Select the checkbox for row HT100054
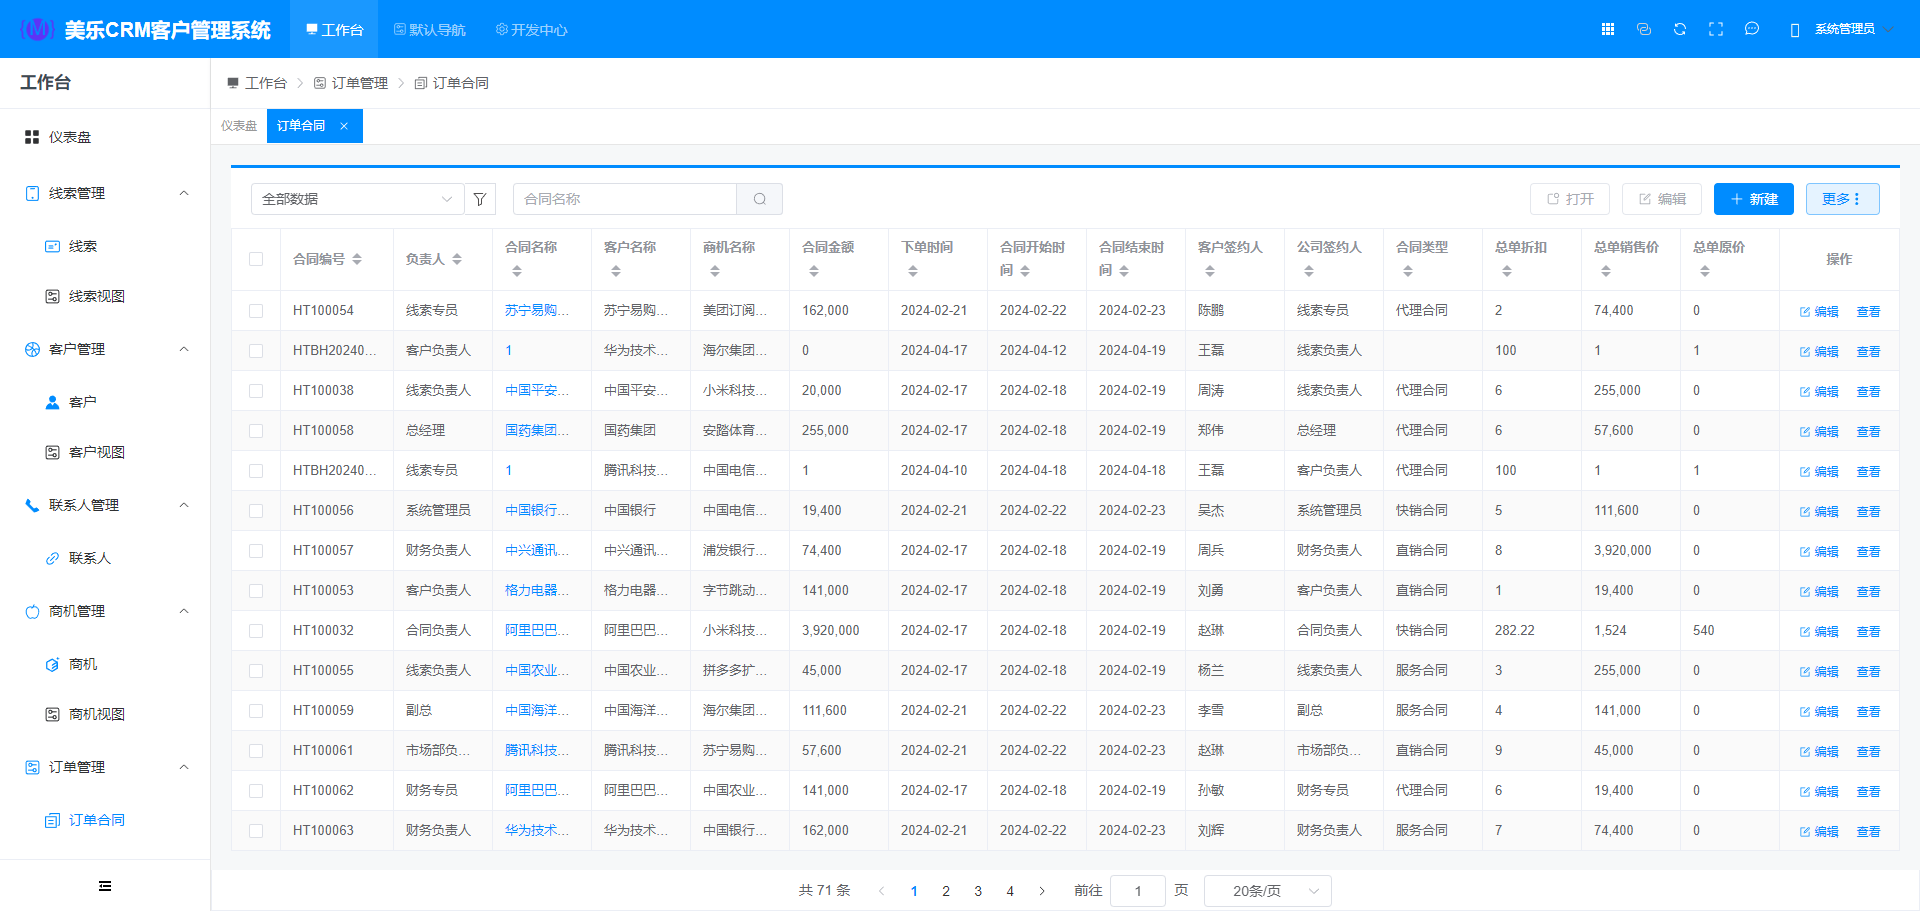The height and width of the screenshot is (911, 1920). pos(256,311)
